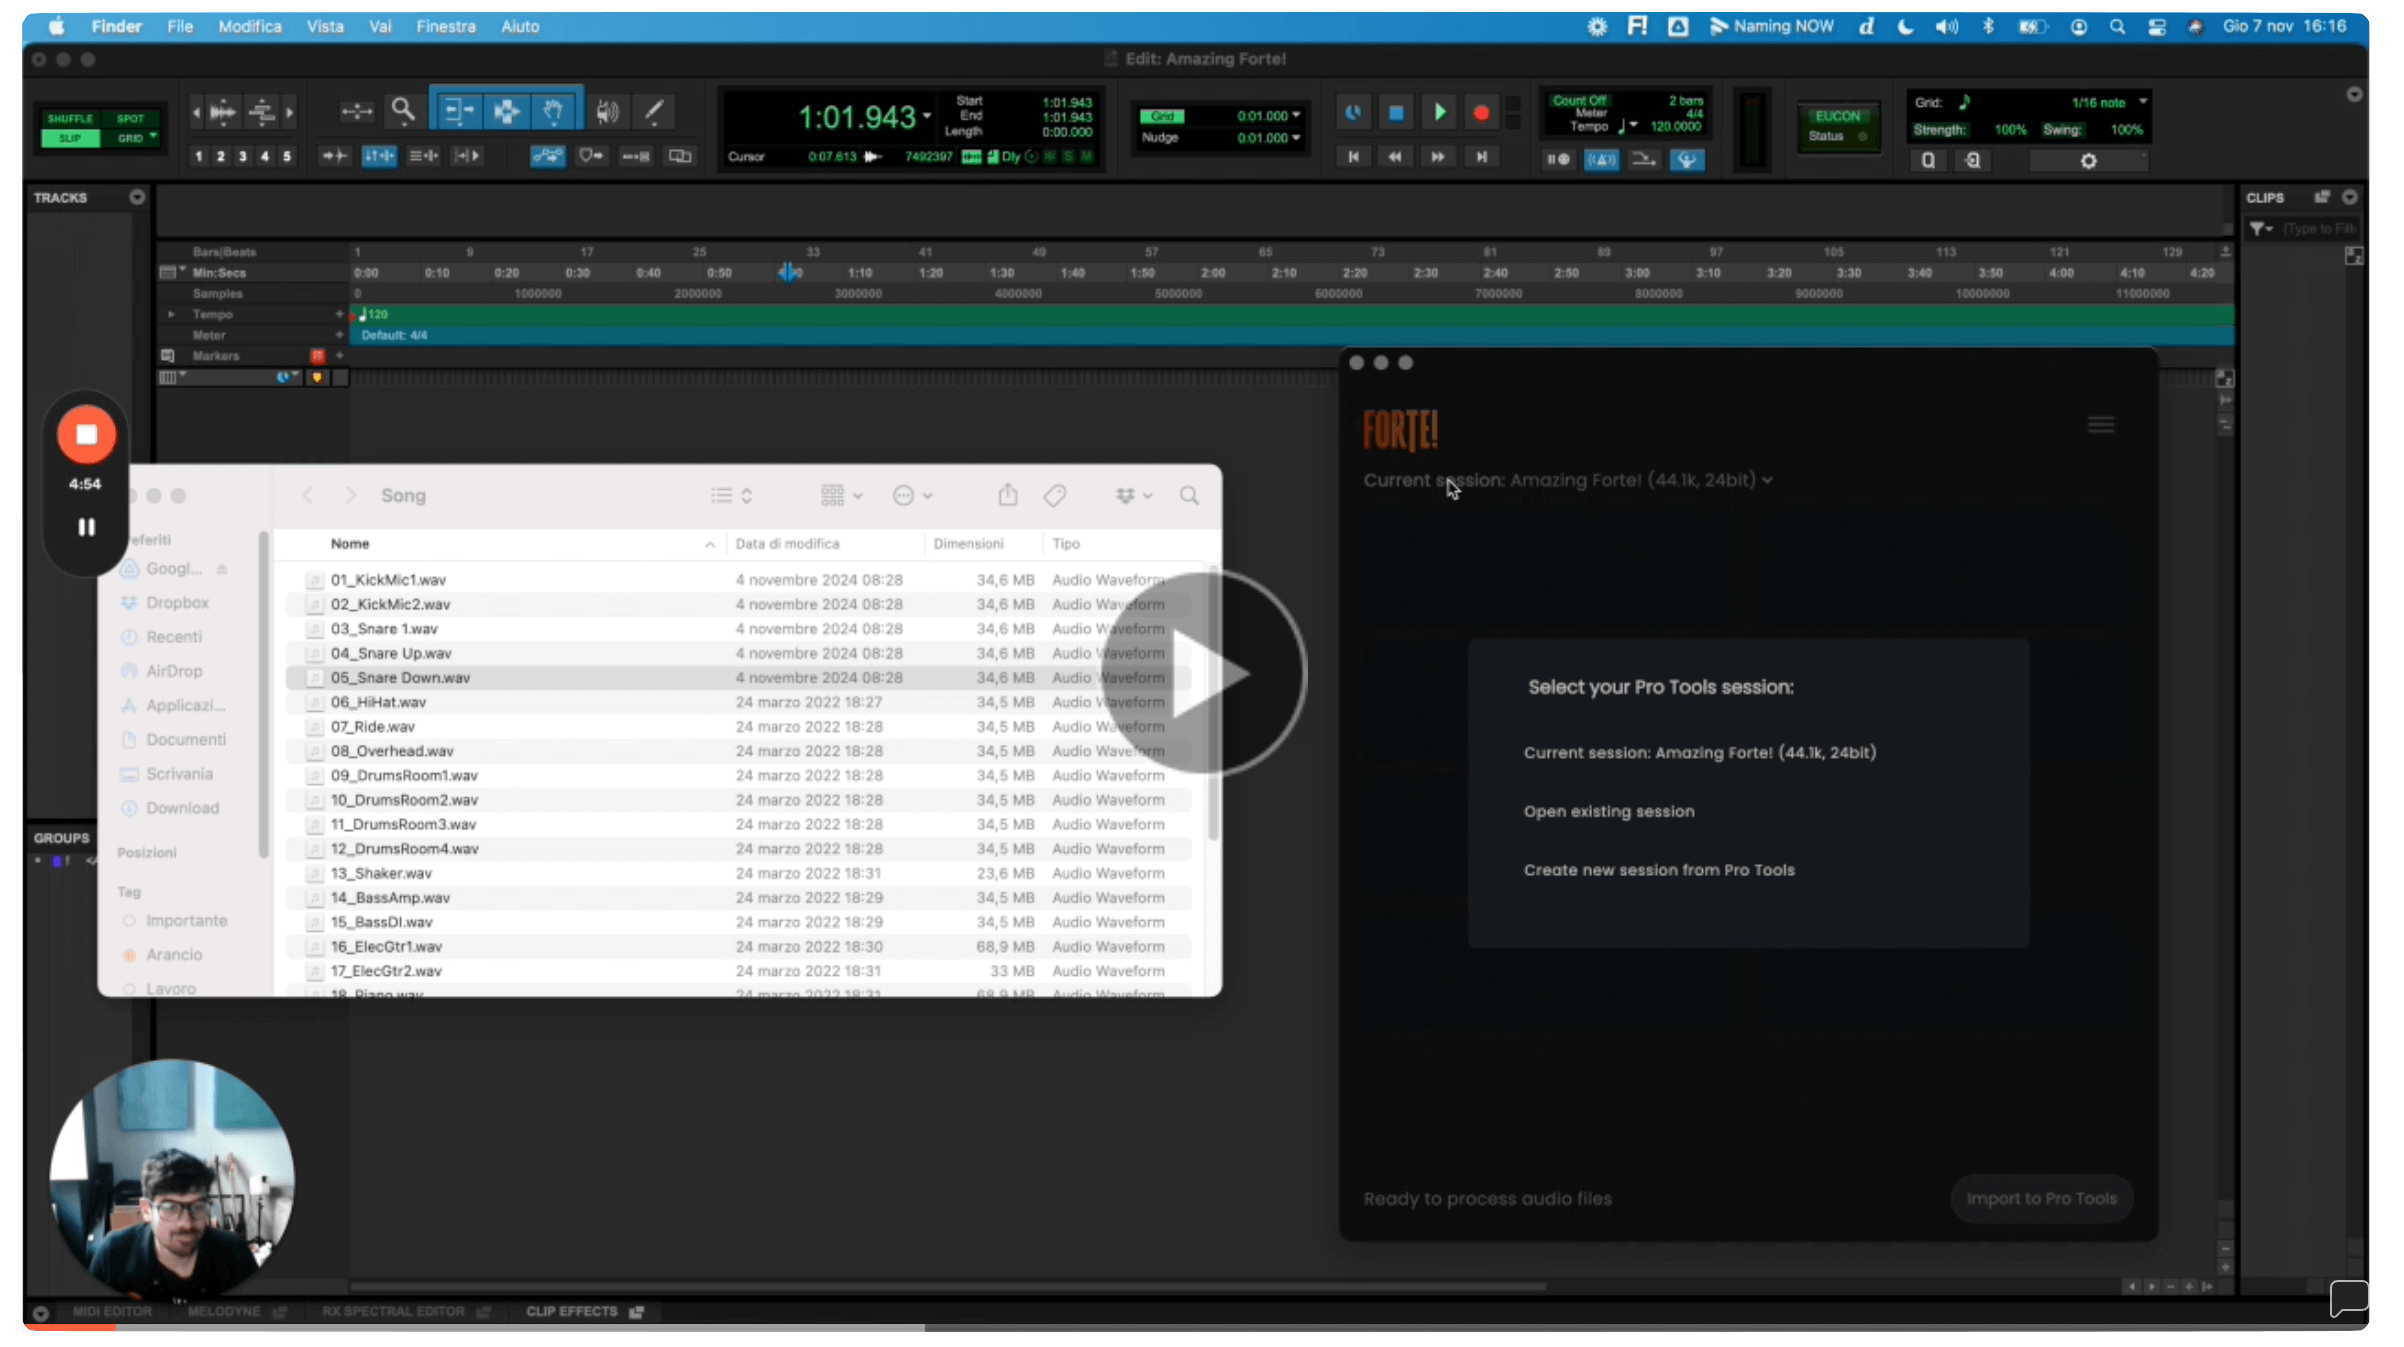2404x1347 pixels.
Task: Open Aiuto menu
Action: (520, 27)
